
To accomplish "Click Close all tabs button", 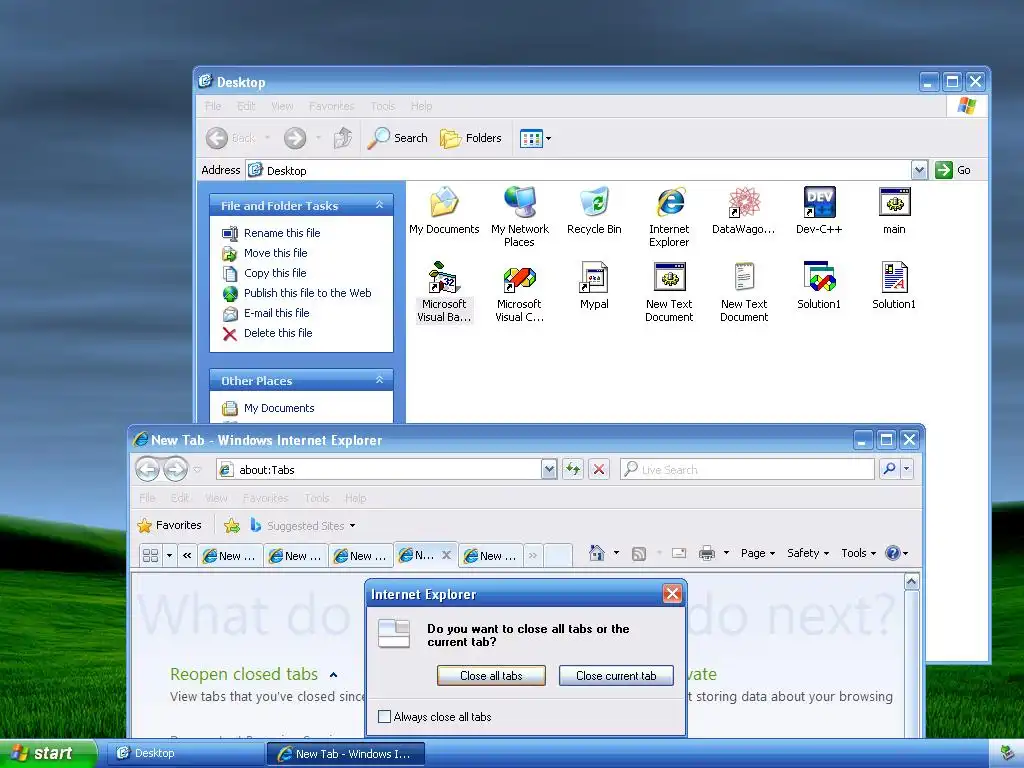I will [491, 676].
